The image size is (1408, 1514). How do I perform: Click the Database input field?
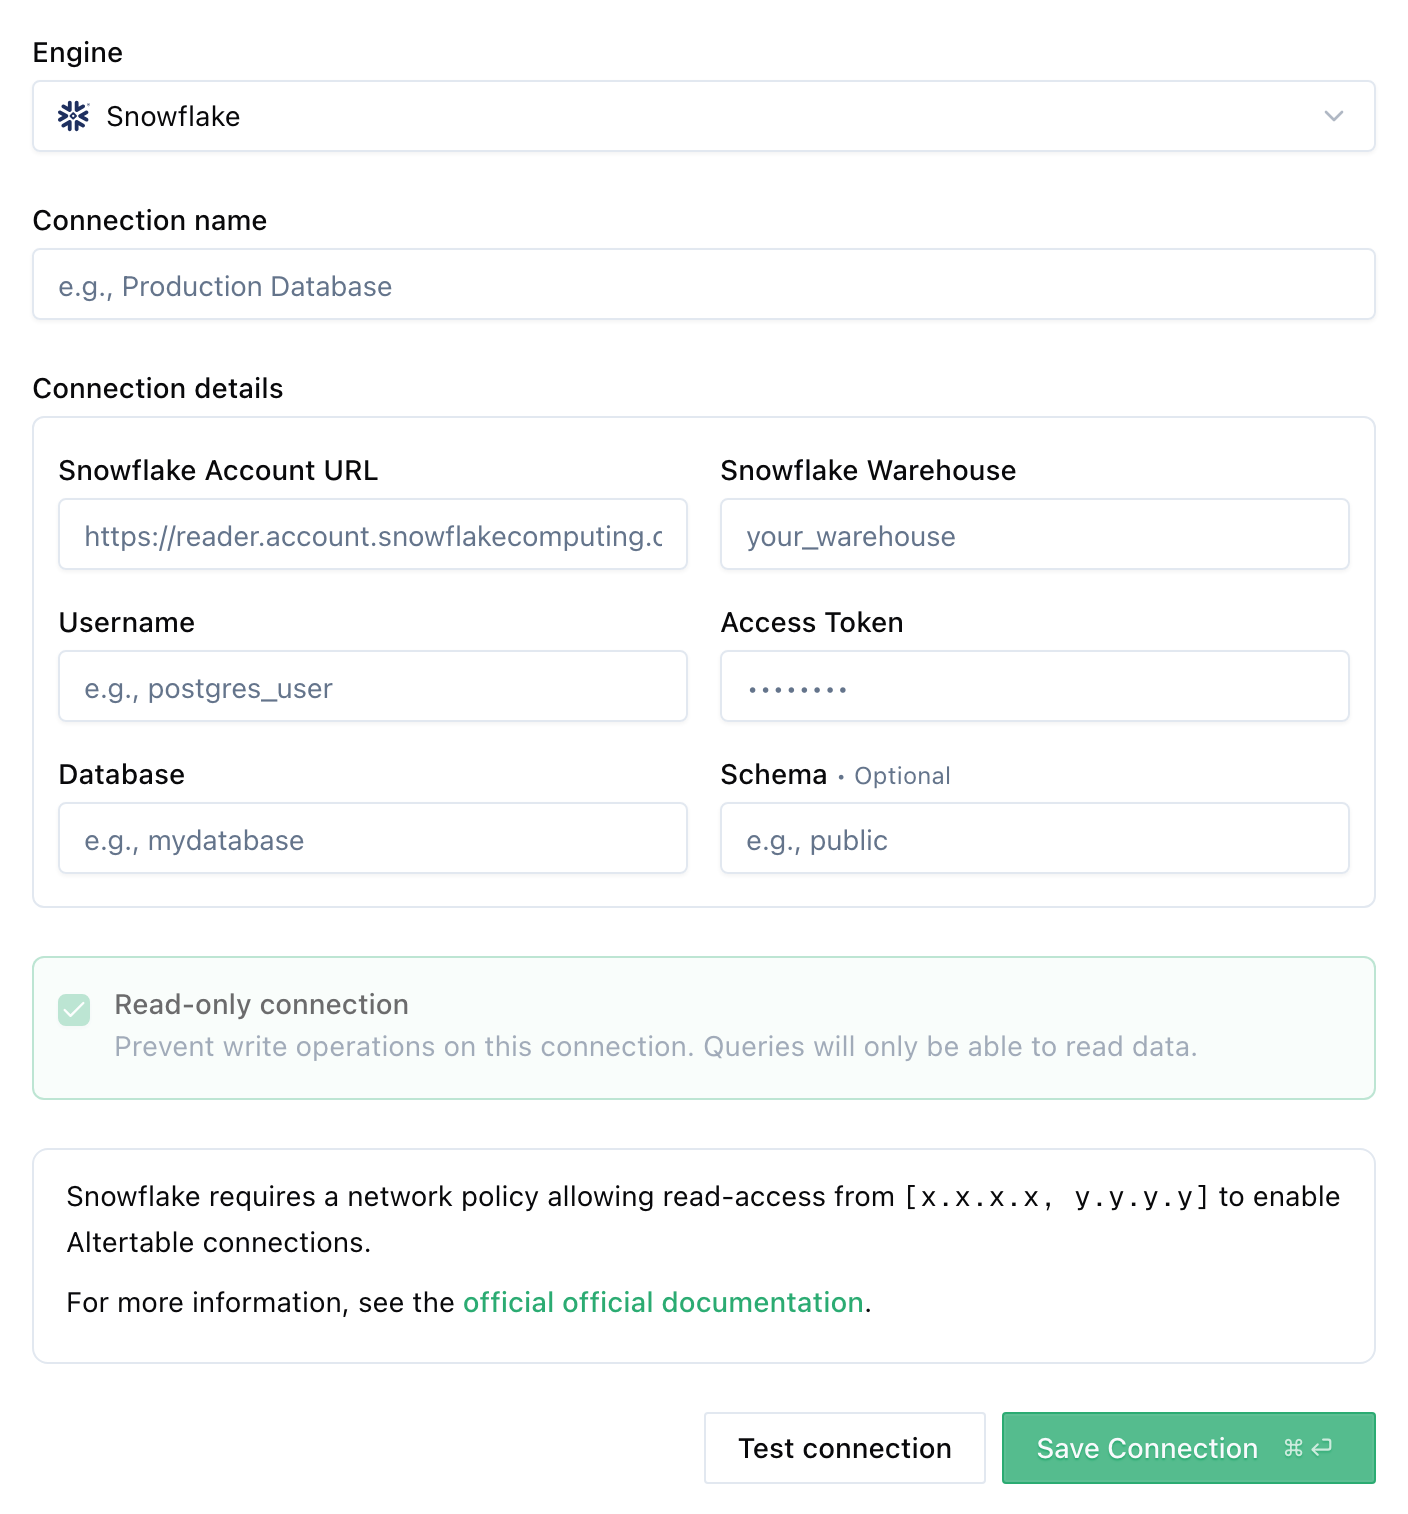(372, 839)
